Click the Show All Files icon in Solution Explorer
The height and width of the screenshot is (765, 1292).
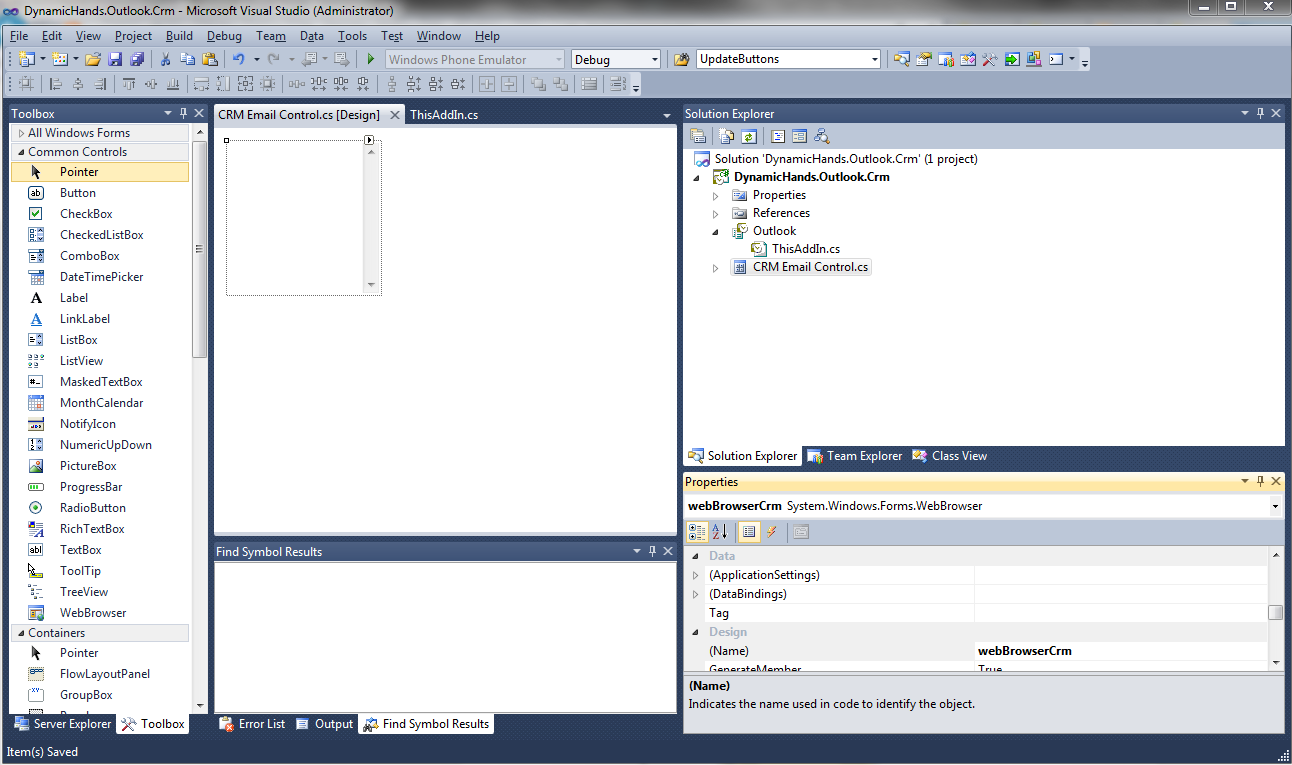coord(726,135)
